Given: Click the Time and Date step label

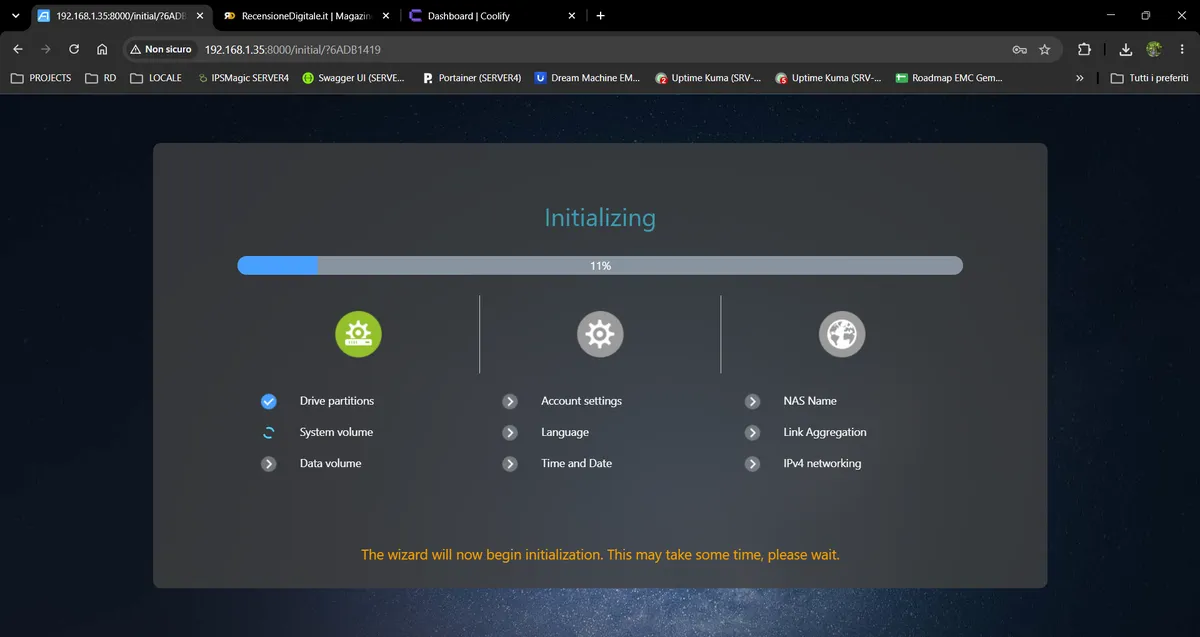Looking at the screenshot, I should click(x=577, y=464).
